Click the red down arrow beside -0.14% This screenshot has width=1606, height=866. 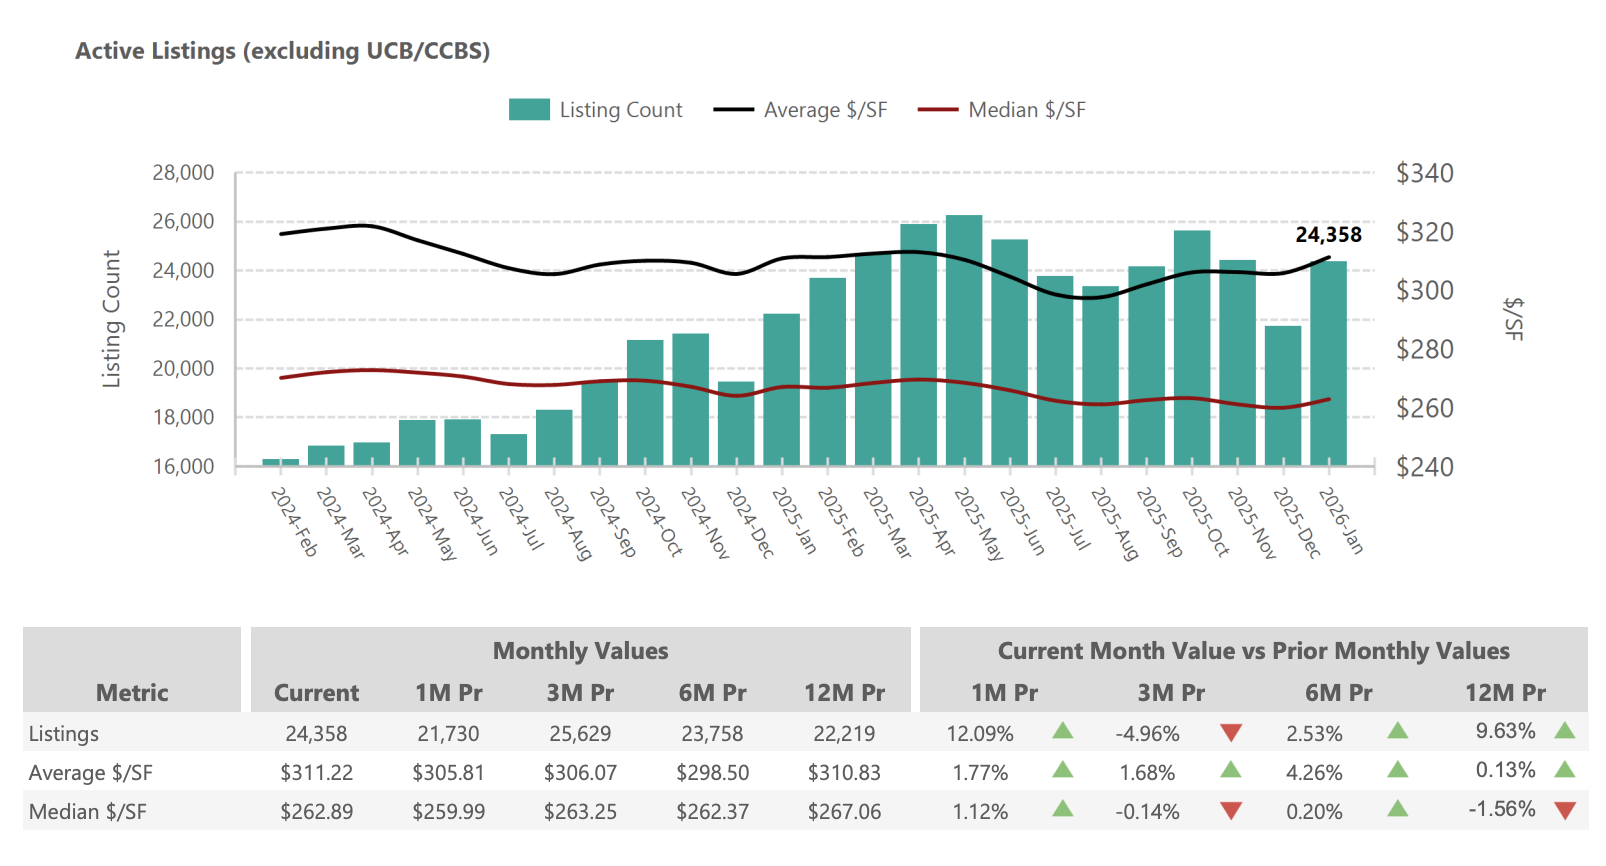coord(1231,811)
